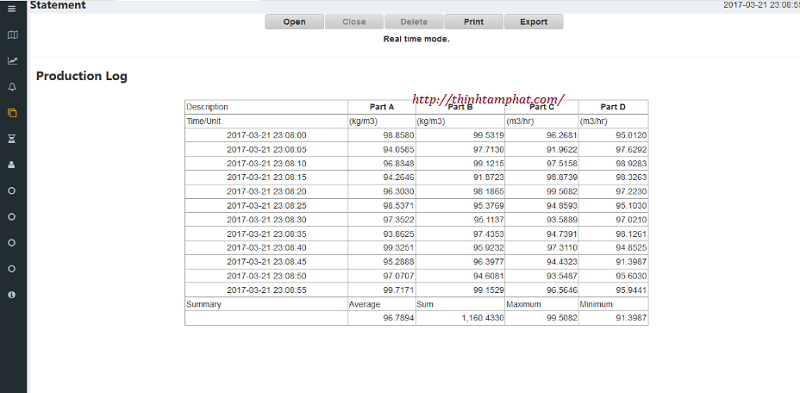The height and width of the screenshot is (393, 800).
Task: Open the trend line chart icon
Action: click(12, 61)
